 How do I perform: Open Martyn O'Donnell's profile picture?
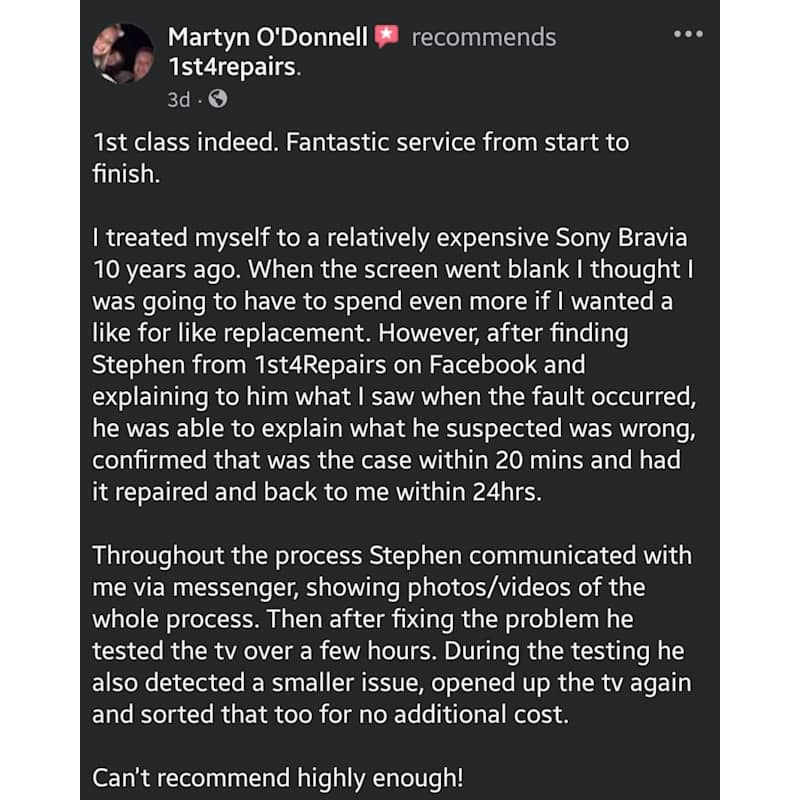point(123,54)
